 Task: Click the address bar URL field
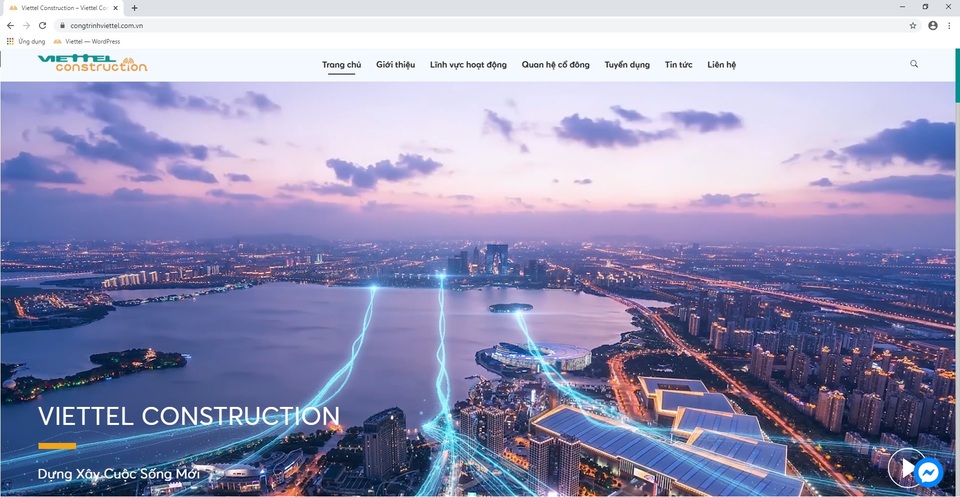(x=487, y=26)
